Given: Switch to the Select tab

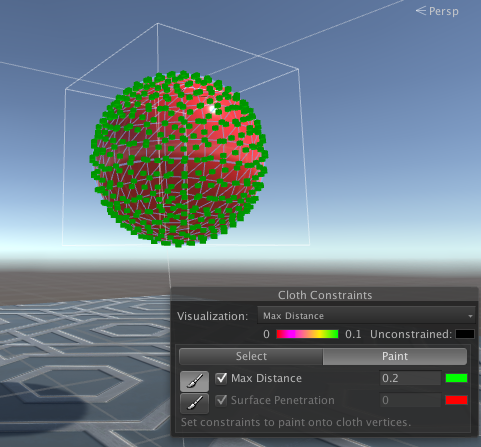Looking at the screenshot, I should pos(251,356).
